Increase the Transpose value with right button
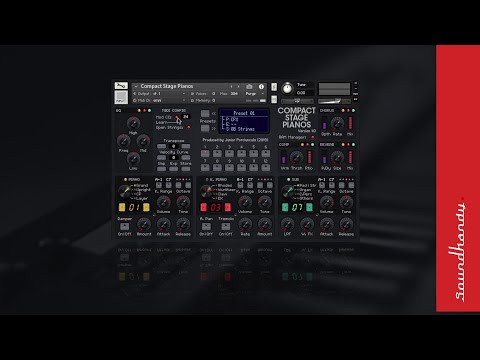 coord(186,146)
